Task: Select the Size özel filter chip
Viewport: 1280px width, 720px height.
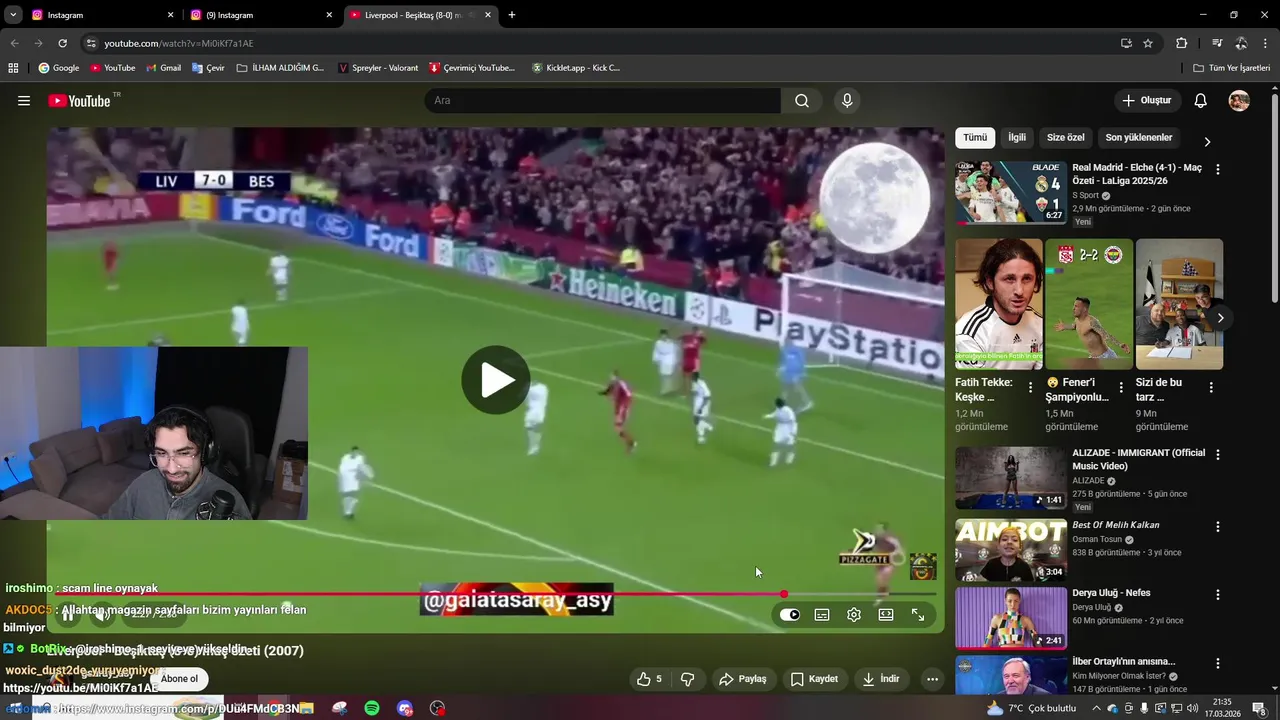Action: coord(1066,138)
